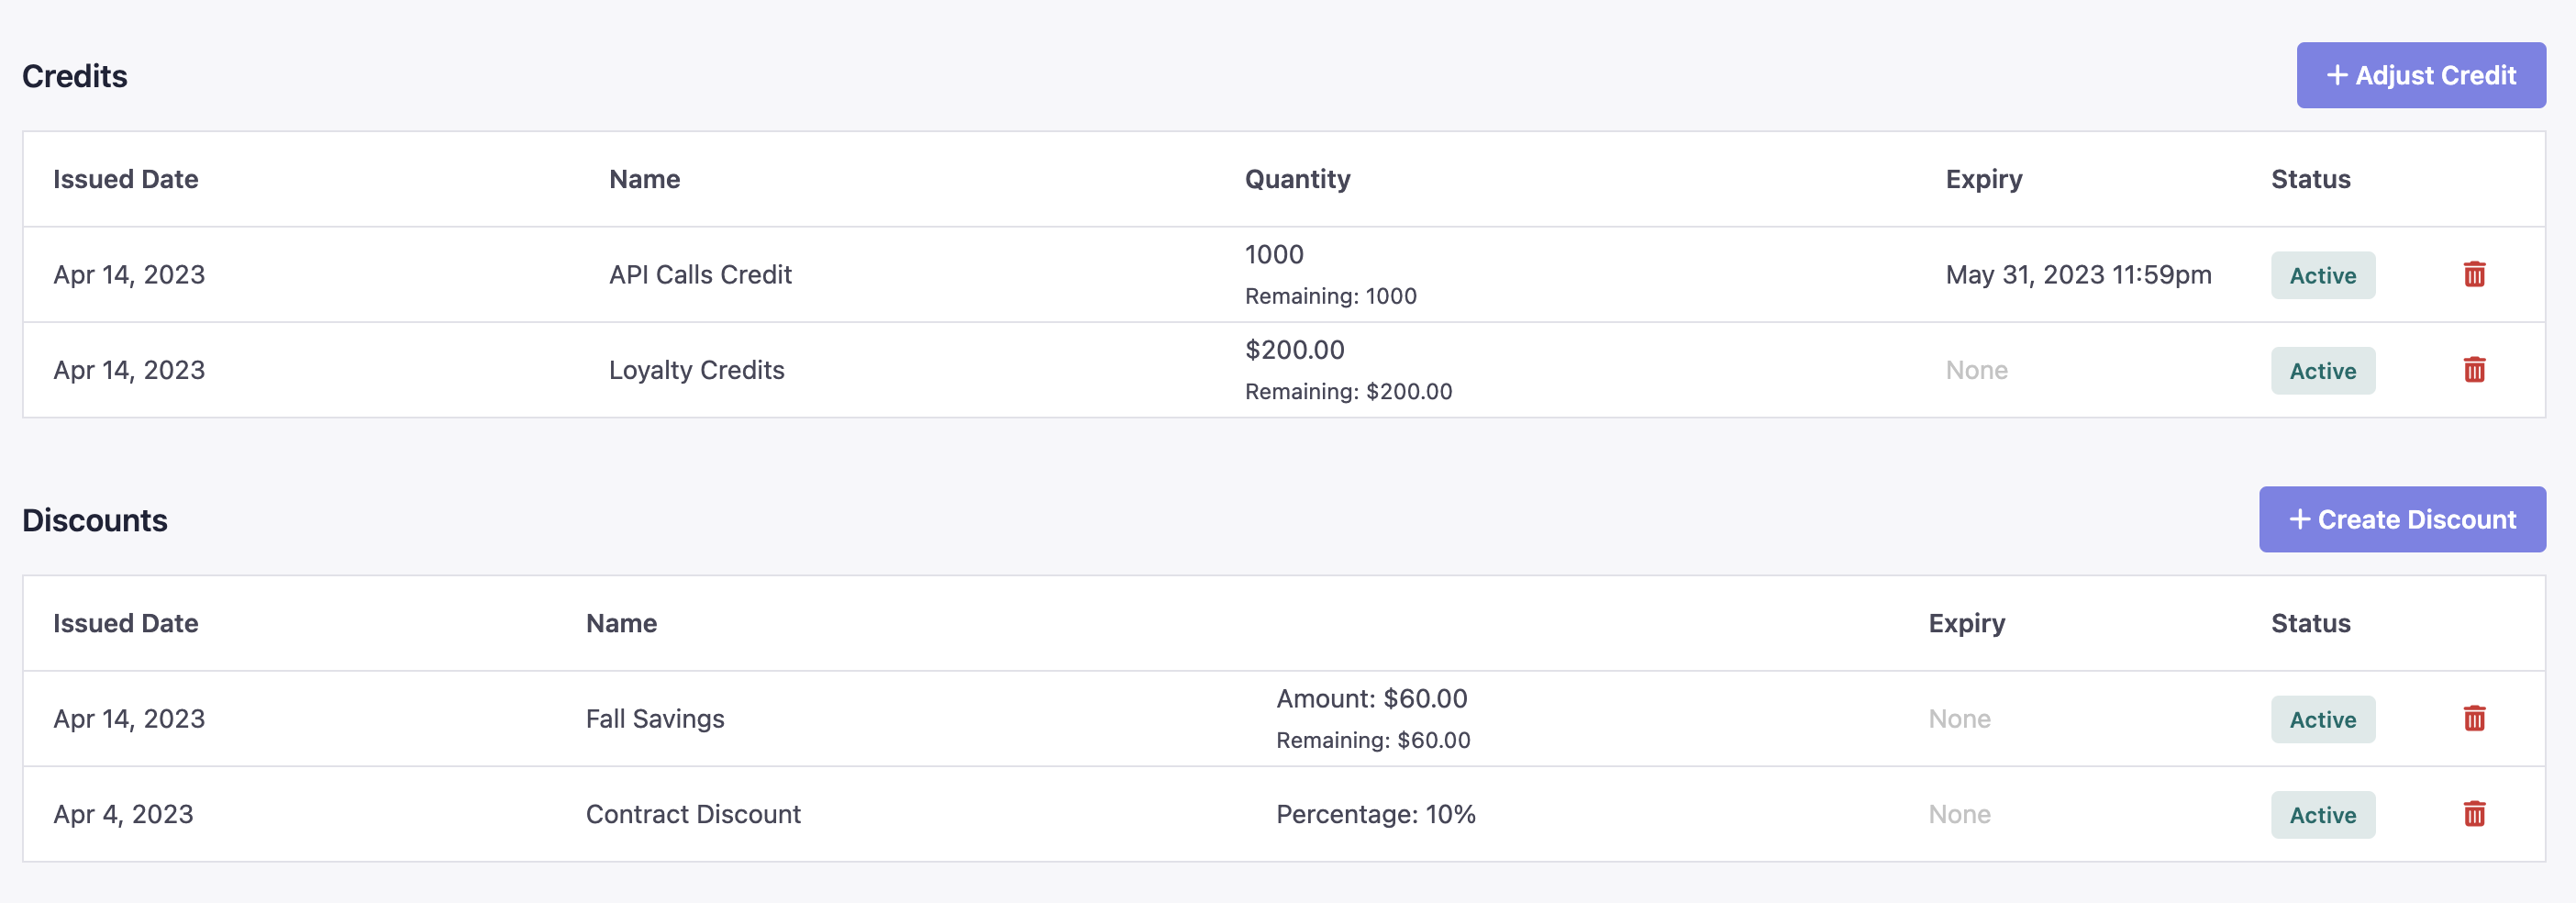
Task: Click the Quantity column header
Action: (x=1297, y=179)
